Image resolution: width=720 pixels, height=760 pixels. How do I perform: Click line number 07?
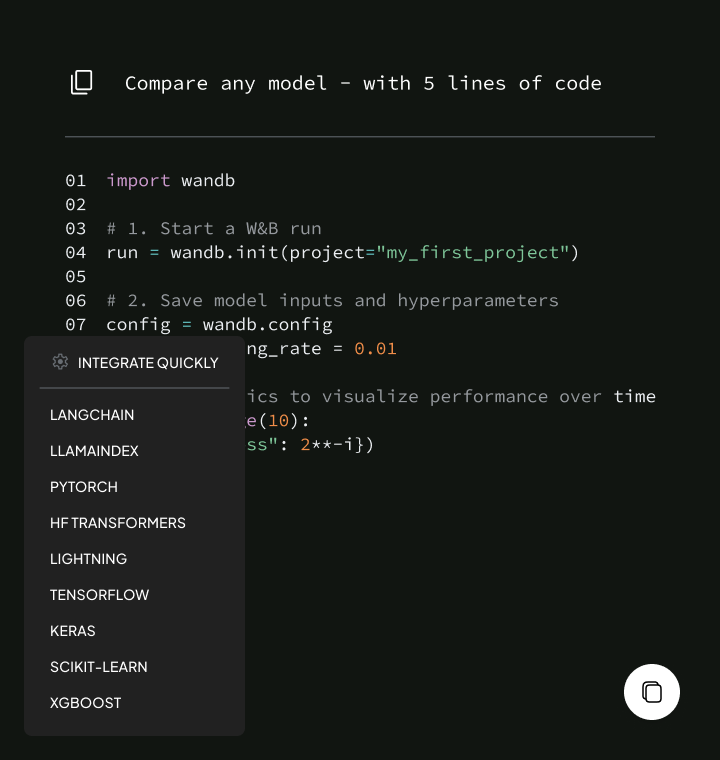pos(76,325)
